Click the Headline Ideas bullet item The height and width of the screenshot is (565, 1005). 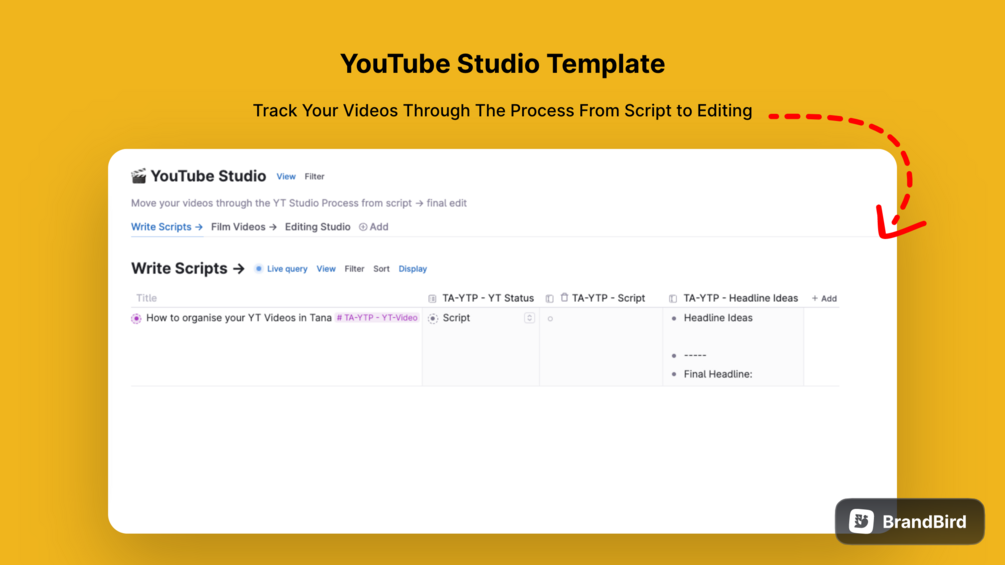pyautogui.click(x=718, y=318)
